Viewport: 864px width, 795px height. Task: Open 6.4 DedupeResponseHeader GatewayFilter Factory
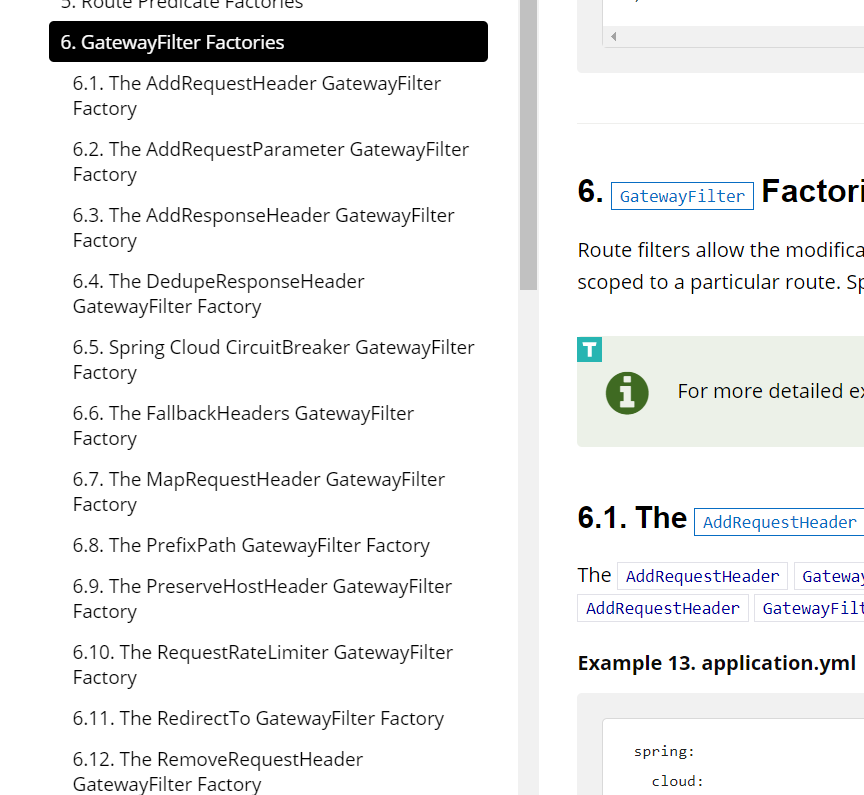click(218, 294)
